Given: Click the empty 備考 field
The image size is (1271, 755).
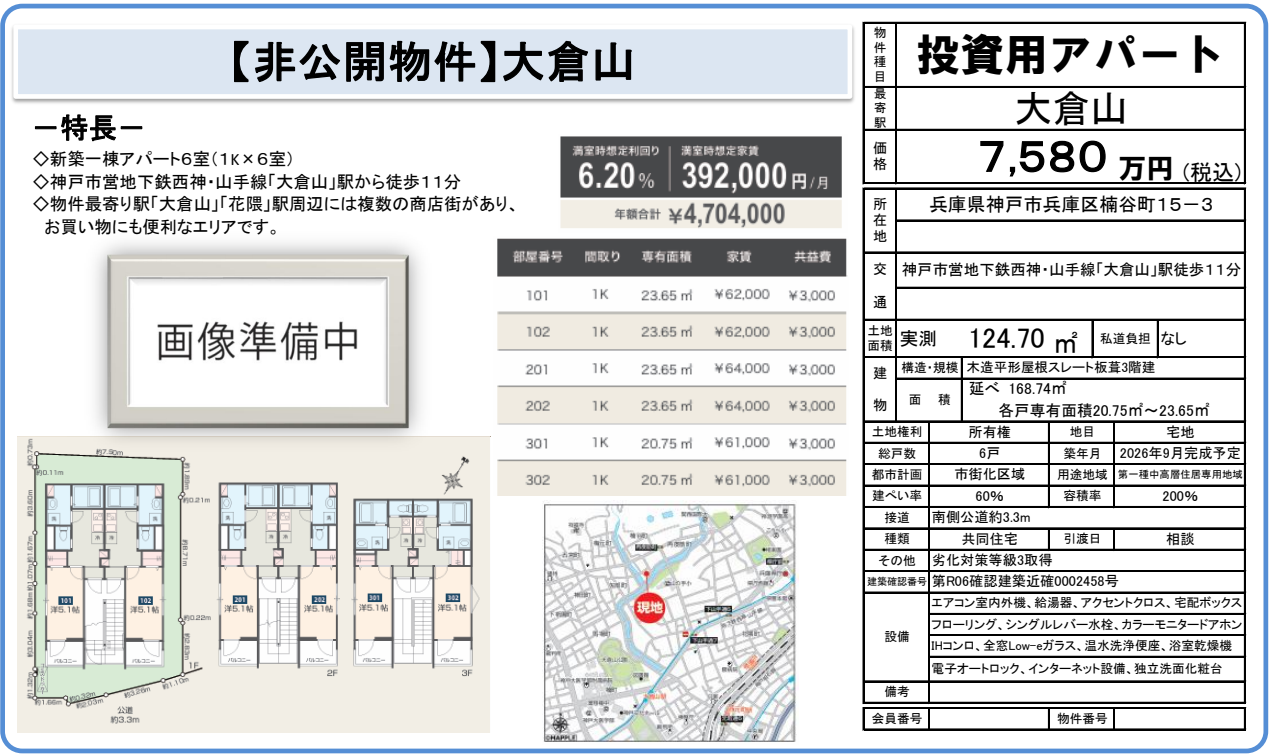Looking at the screenshot, I should point(1087,692).
